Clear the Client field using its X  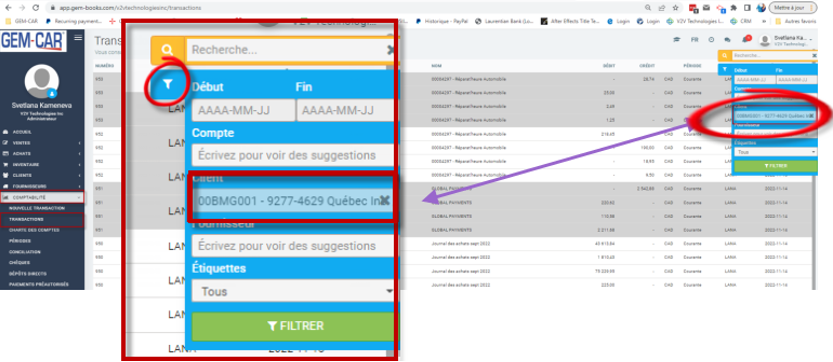pos(385,200)
